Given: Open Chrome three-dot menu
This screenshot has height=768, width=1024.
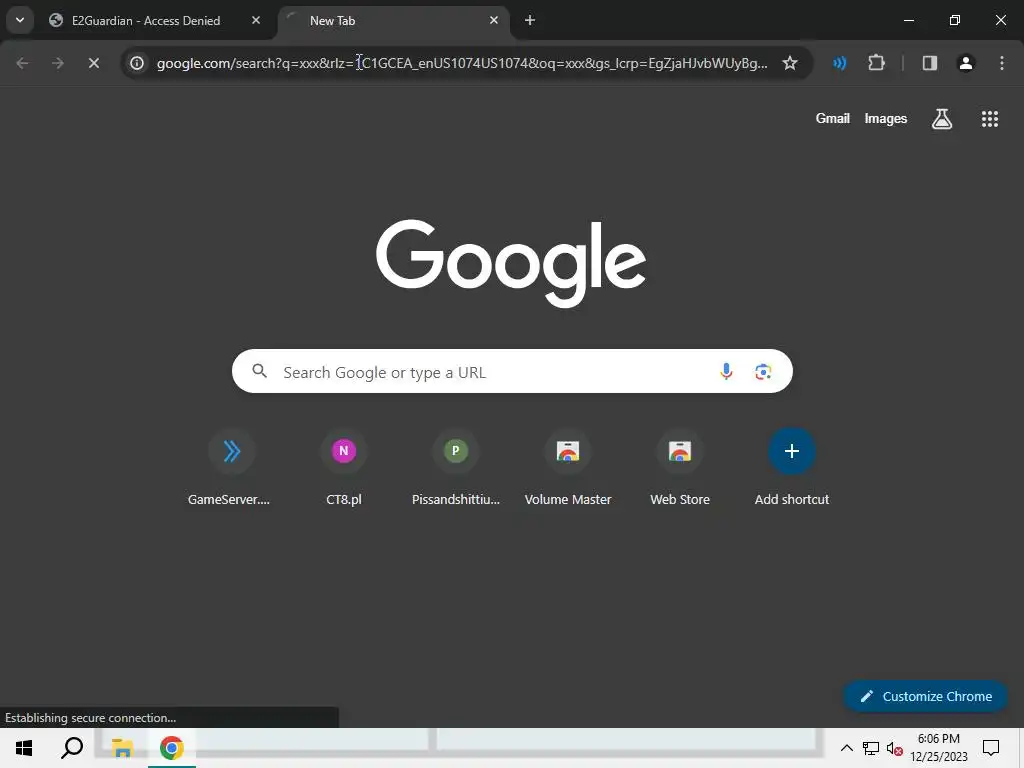Looking at the screenshot, I should pos(1002,63).
